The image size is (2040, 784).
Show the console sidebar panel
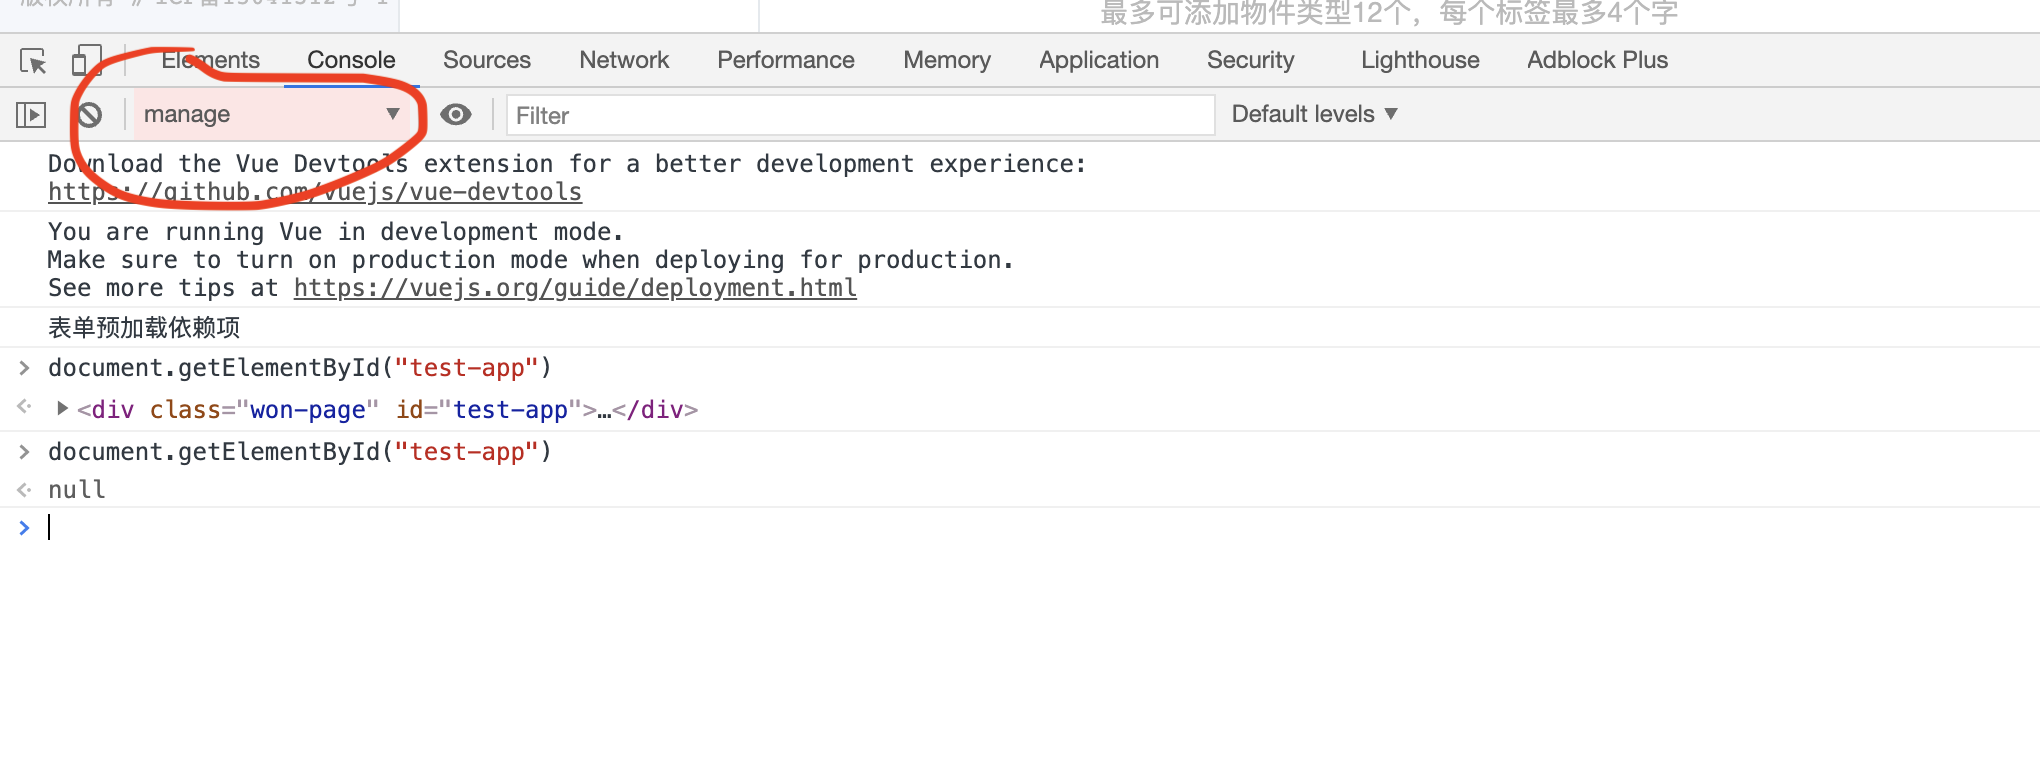(x=31, y=115)
